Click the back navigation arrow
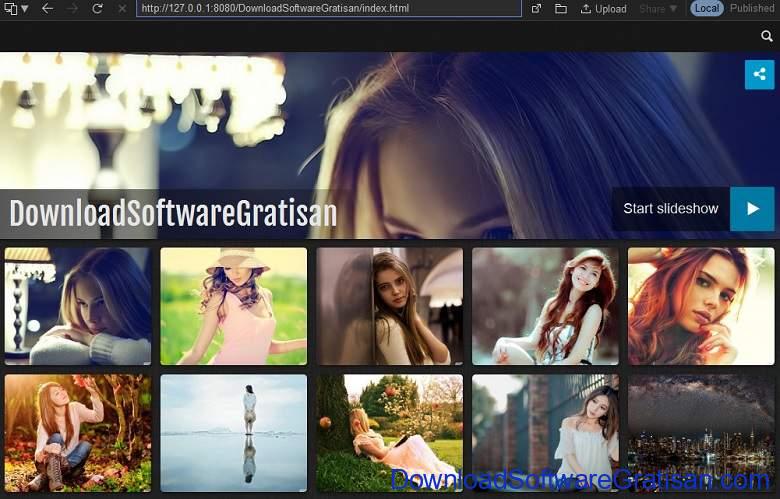Viewport: 780px width, 499px height. pyautogui.click(x=47, y=8)
